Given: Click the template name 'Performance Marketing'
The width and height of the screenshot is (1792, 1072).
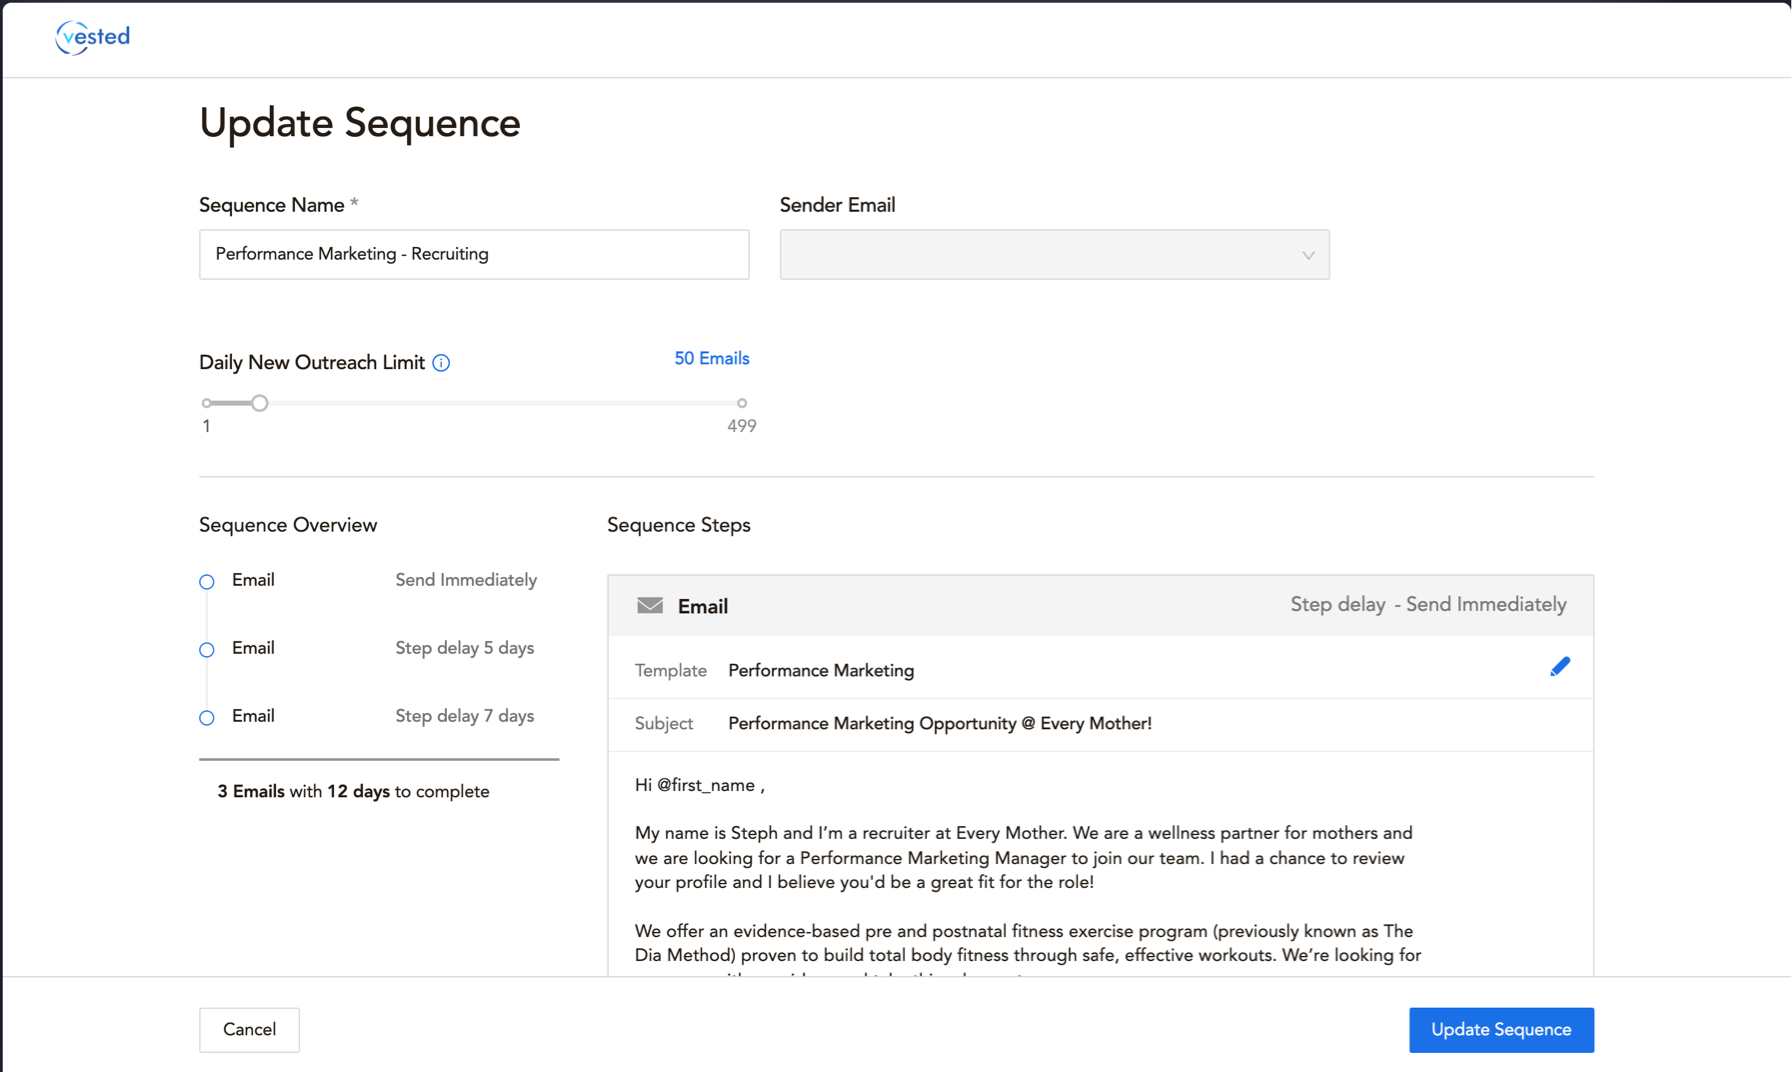Looking at the screenshot, I should [x=821, y=671].
